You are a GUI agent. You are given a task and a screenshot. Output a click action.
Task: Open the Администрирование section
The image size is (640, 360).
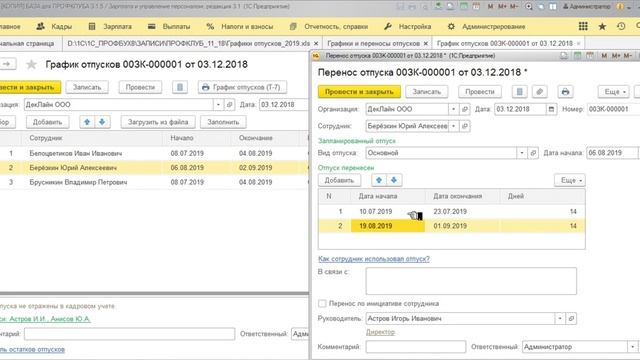coord(486,27)
